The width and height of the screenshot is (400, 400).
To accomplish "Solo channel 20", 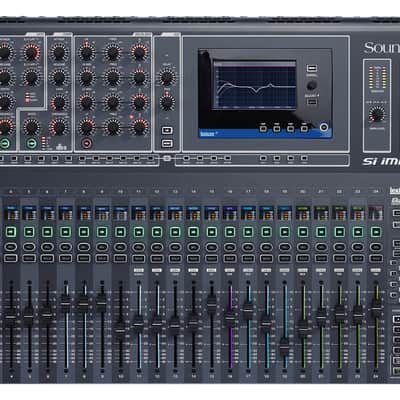I will click(303, 248).
